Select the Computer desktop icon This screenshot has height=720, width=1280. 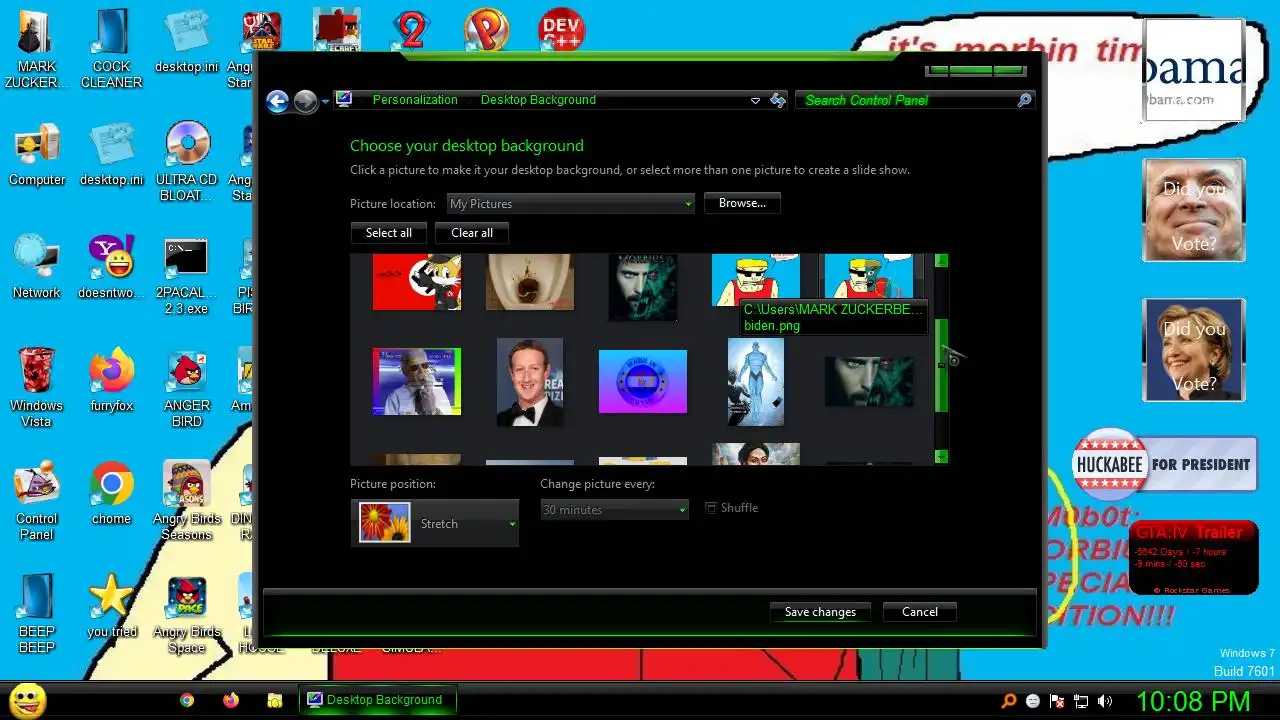tap(37, 155)
